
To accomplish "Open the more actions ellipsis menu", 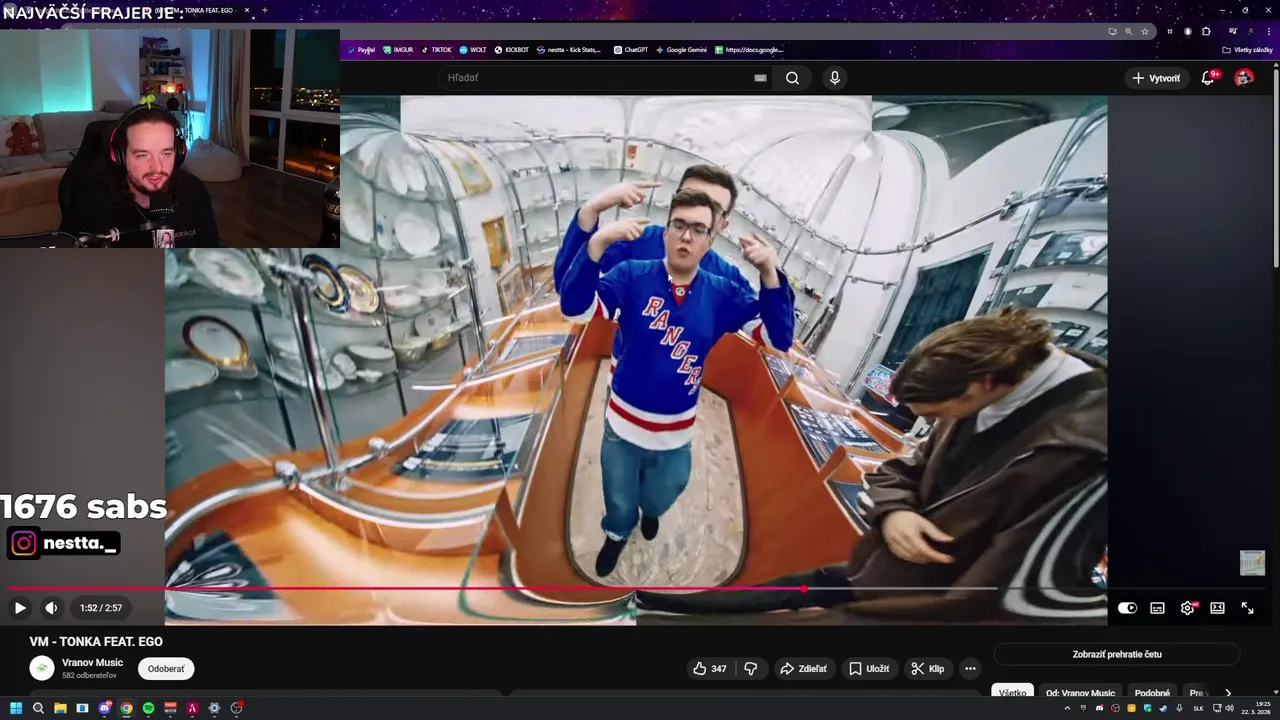I will [x=970, y=669].
